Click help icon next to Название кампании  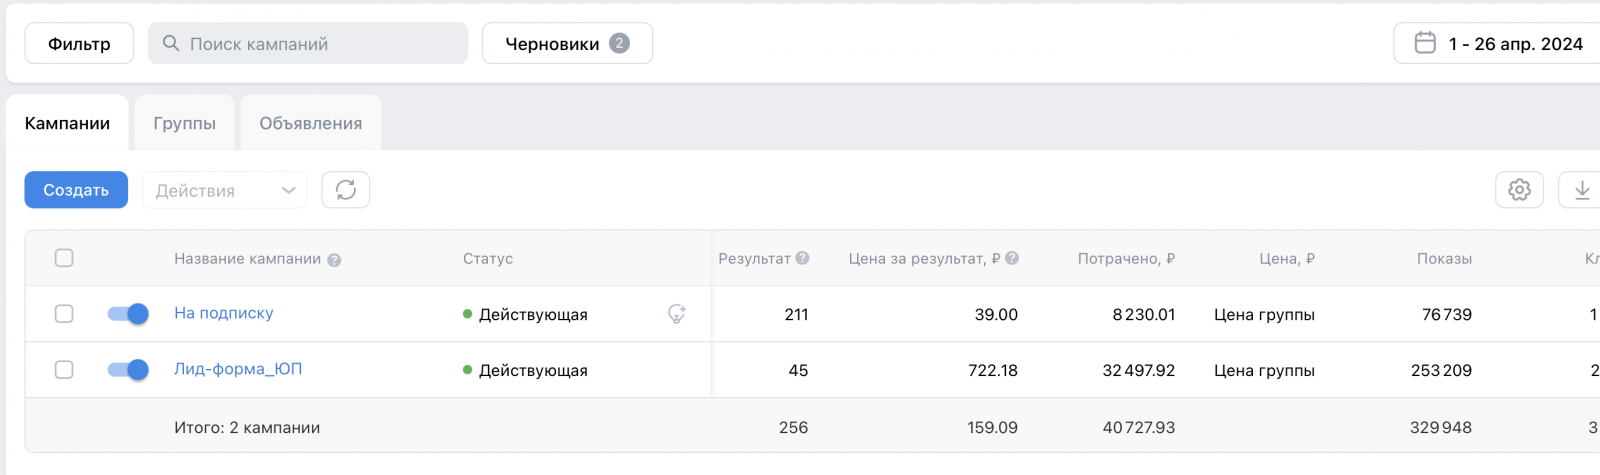pos(334,260)
